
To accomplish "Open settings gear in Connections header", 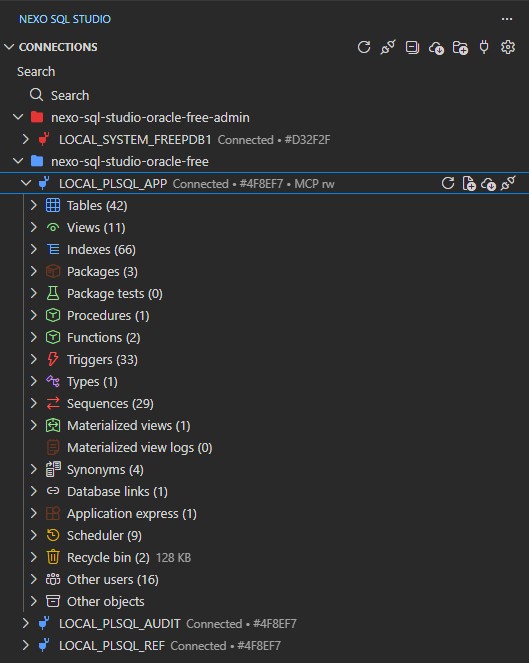I will pos(508,47).
